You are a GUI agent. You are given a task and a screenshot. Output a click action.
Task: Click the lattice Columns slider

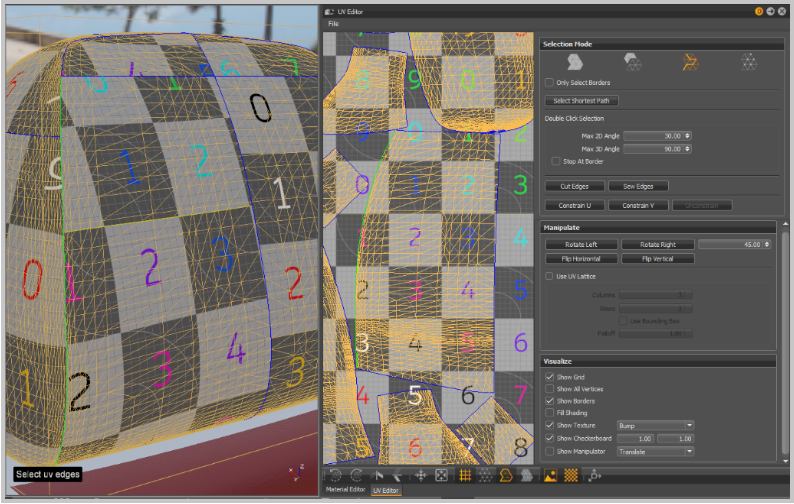(x=655, y=294)
